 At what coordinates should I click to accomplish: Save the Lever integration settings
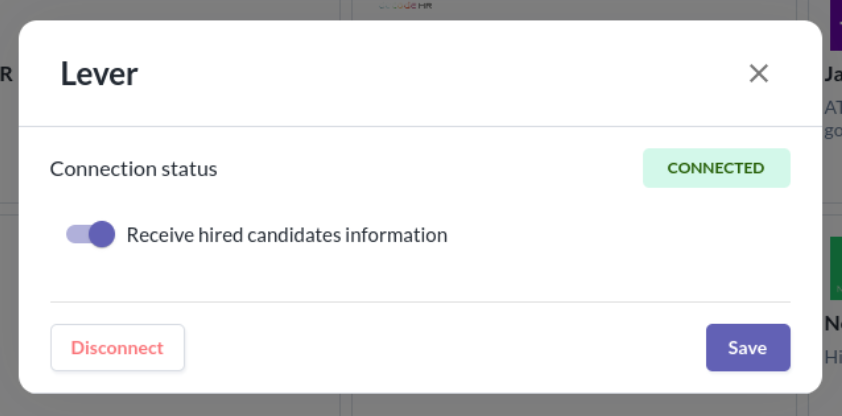(x=748, y=347)
